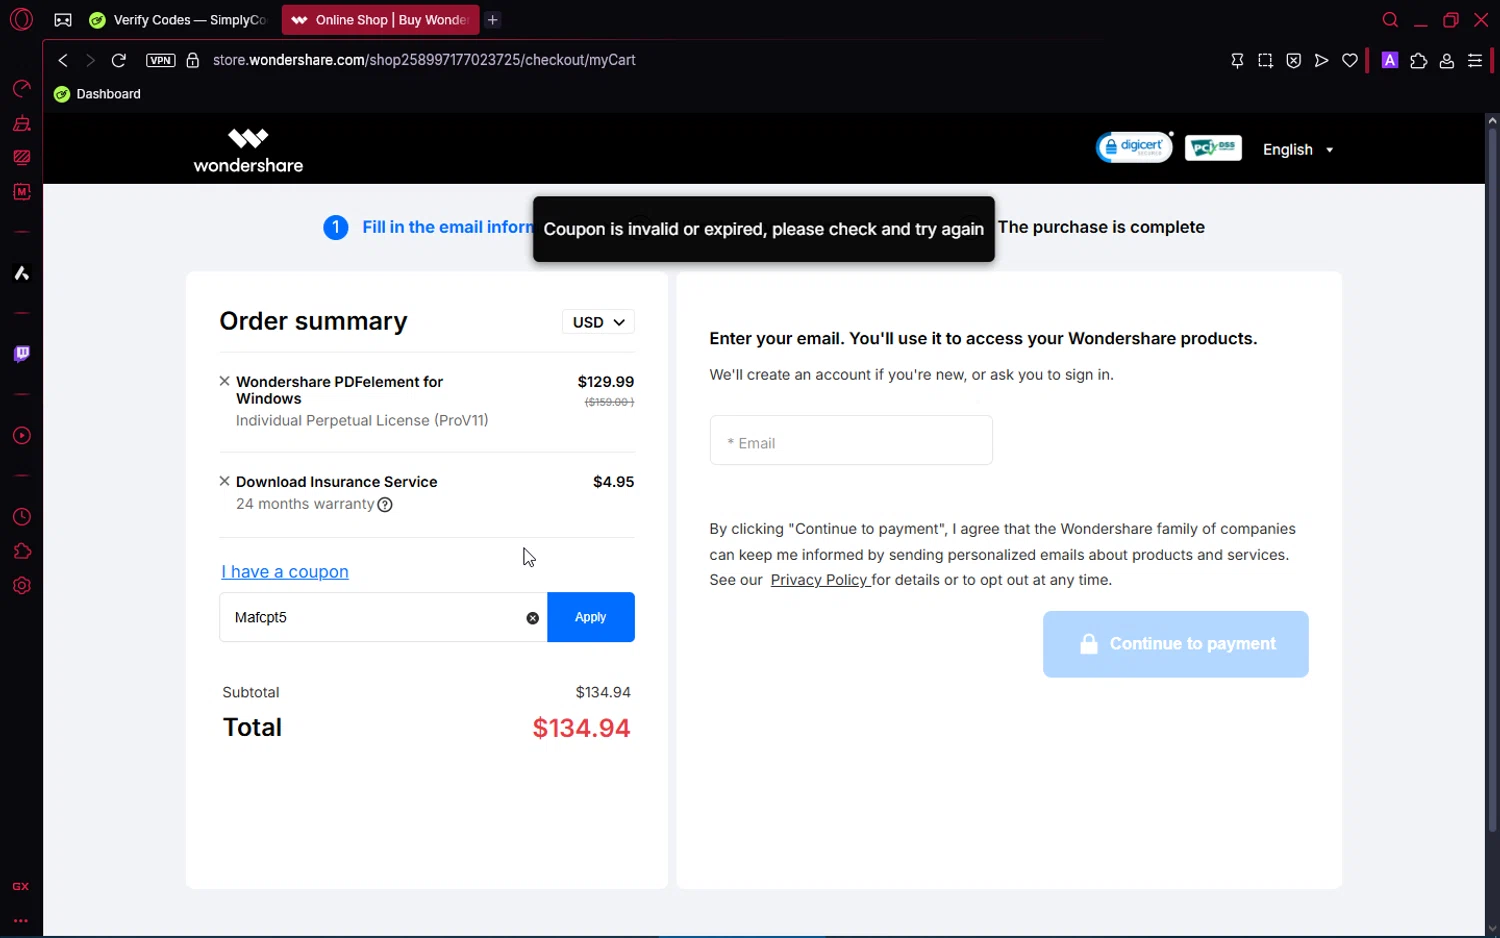Open the media Player icon in the sidebar
1500x938 pixels.
(x=21, y=436)
